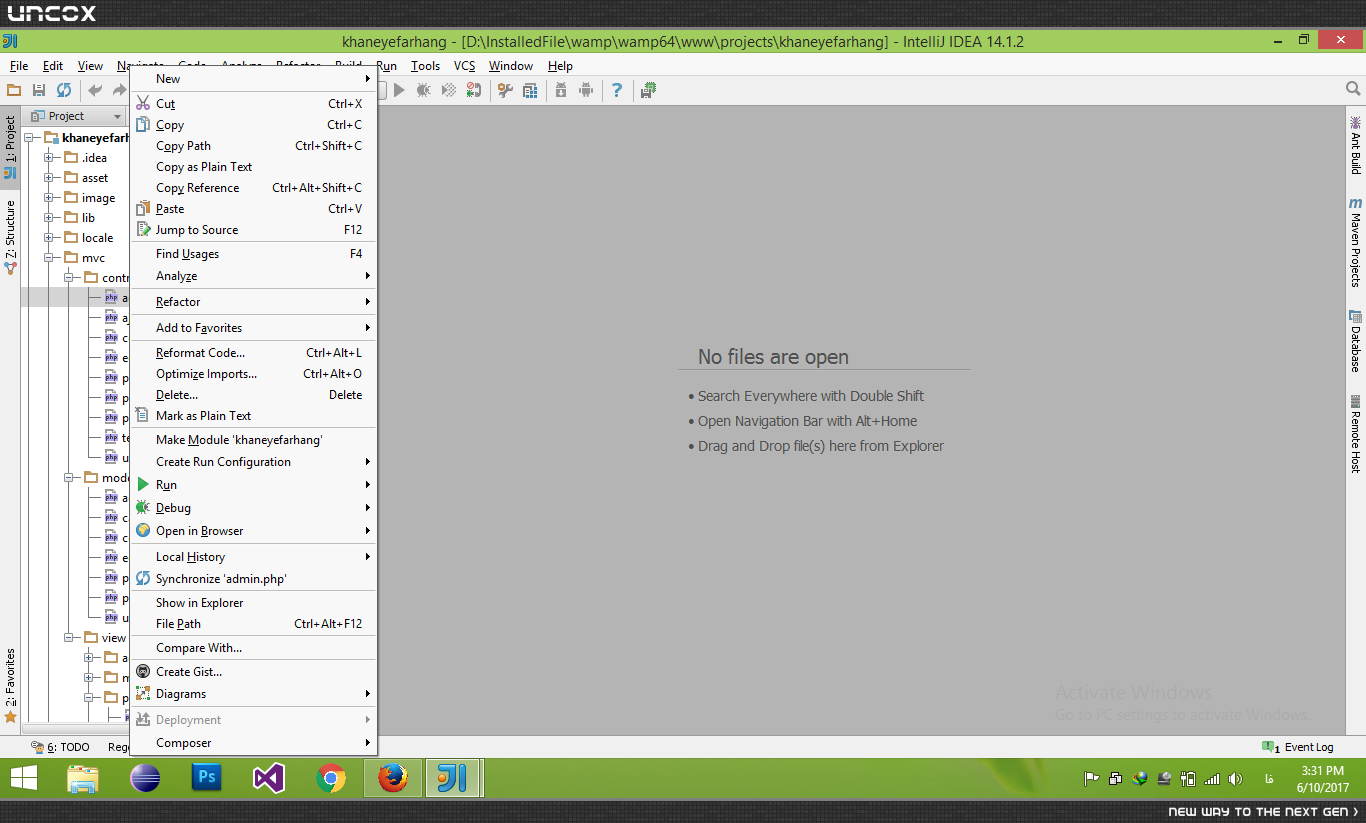Image resolution: width=1366 pixels, height=823 pixels.
Task: Open the Tools menu
Action: 425,66
